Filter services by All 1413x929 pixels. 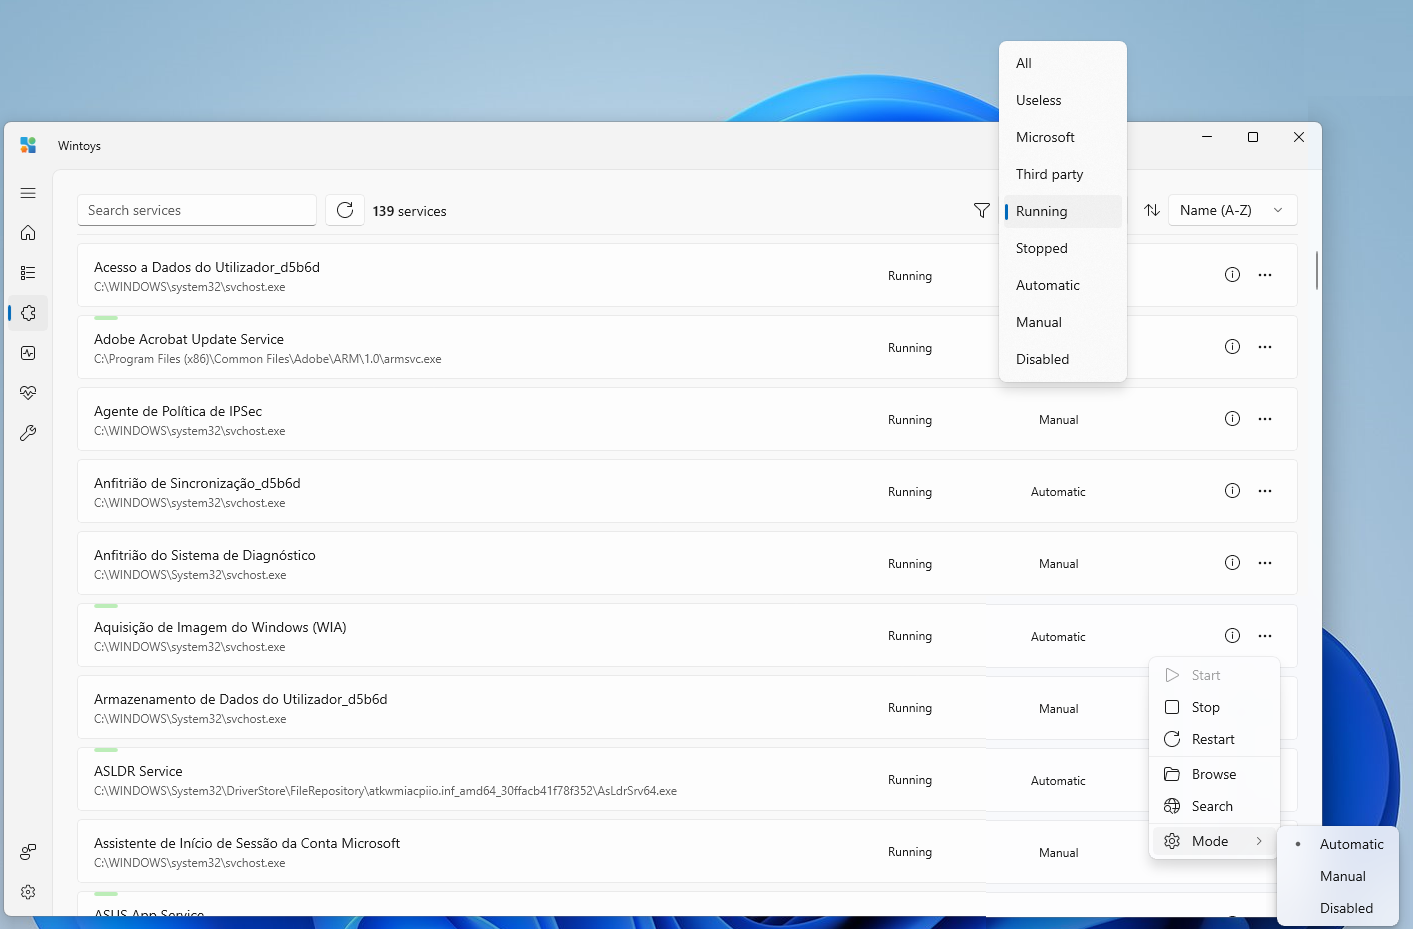[1063, 63]
